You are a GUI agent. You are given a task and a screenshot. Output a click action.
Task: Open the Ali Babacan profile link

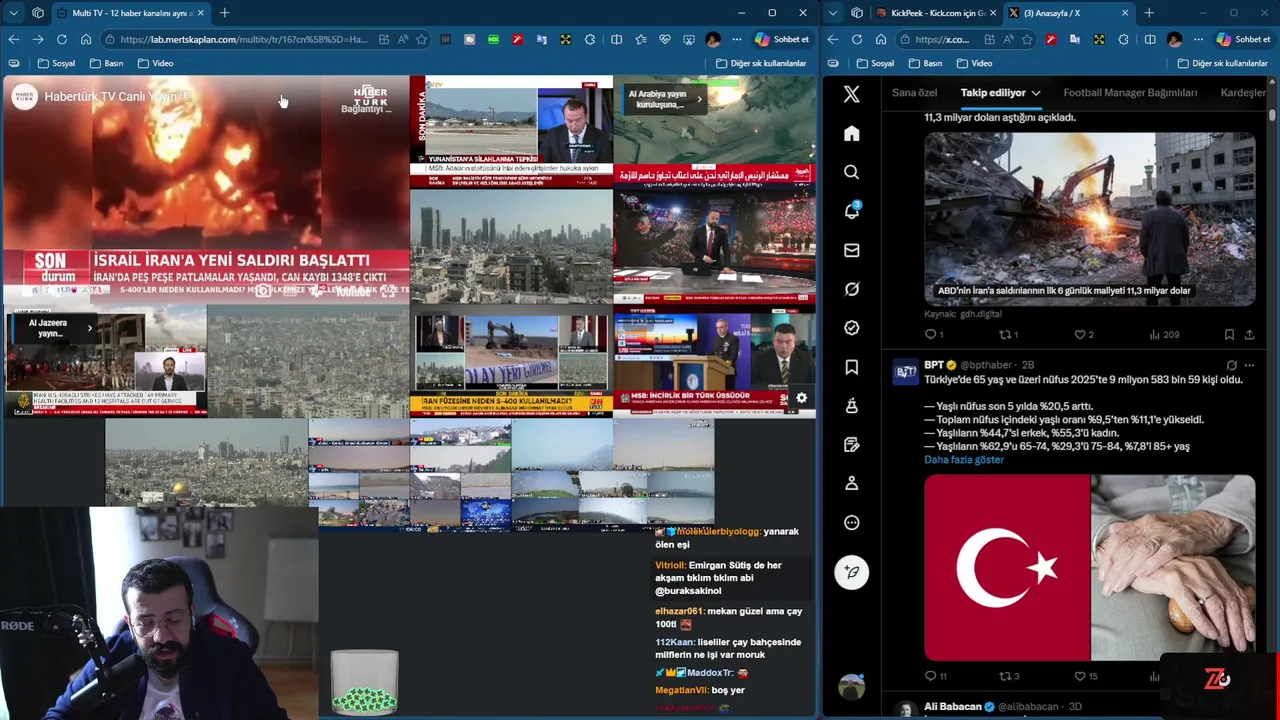click(x=952, y=707)
